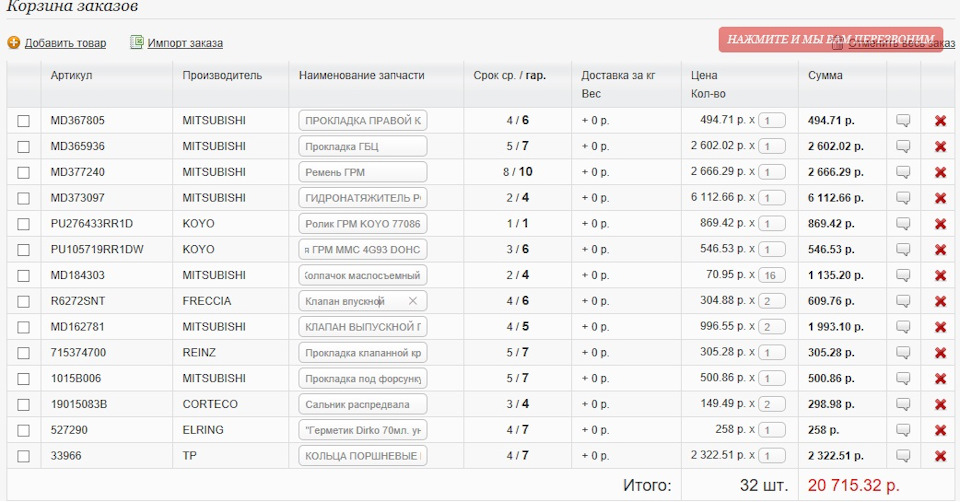Open comment for row PU105719RR1DW

point(903,249)
